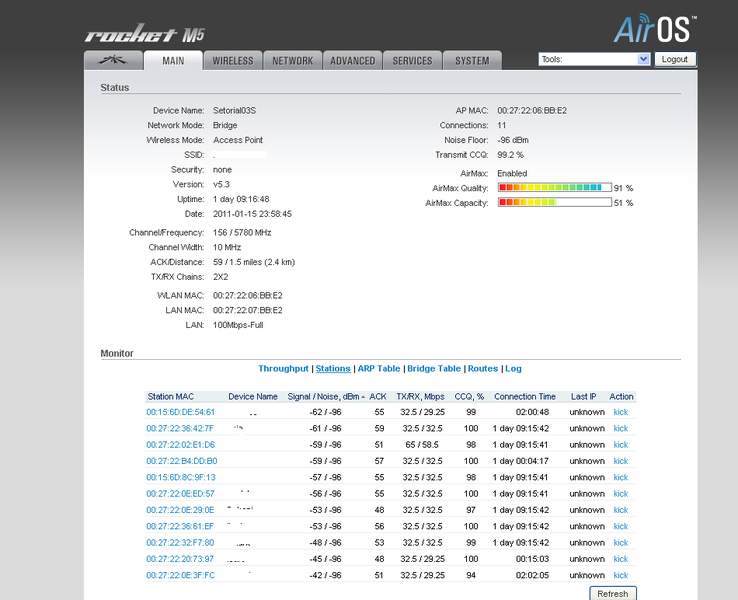Image resolution: width=738 pixels, height=600 pixels.
Task: Open station 00:27:22:32:F7:80
Action: [180, 543]
